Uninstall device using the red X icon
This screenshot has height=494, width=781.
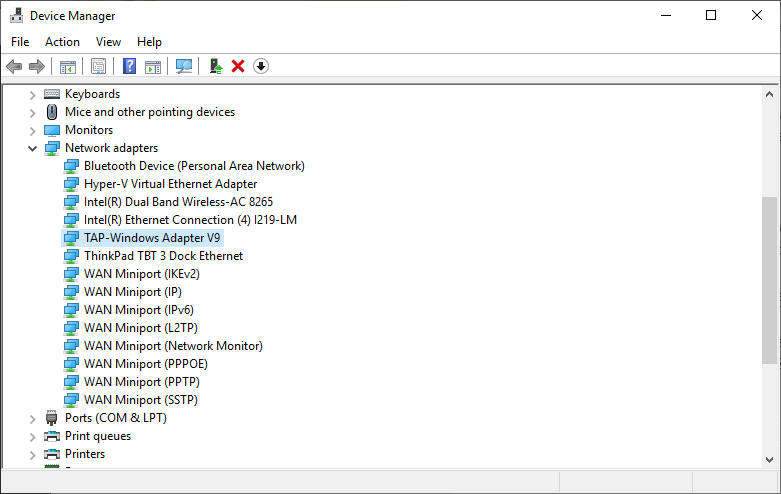(x=238, y=66)
